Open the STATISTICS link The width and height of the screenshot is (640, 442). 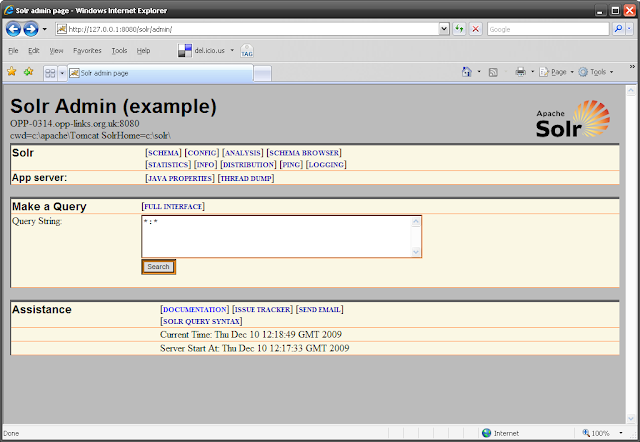pyautogui.click(x=168, y=164)
